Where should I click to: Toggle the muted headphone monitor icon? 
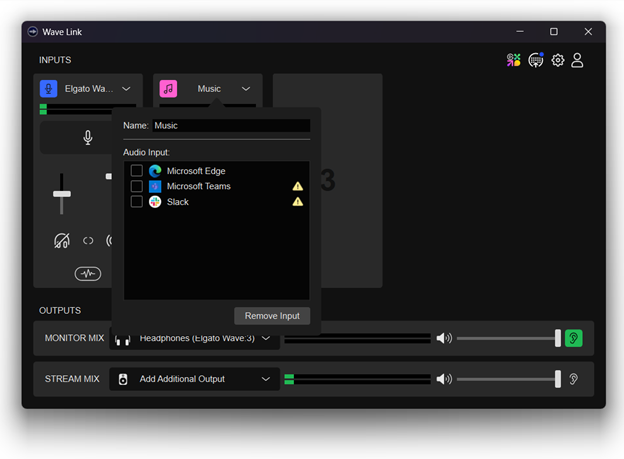[x=62, y=240]
